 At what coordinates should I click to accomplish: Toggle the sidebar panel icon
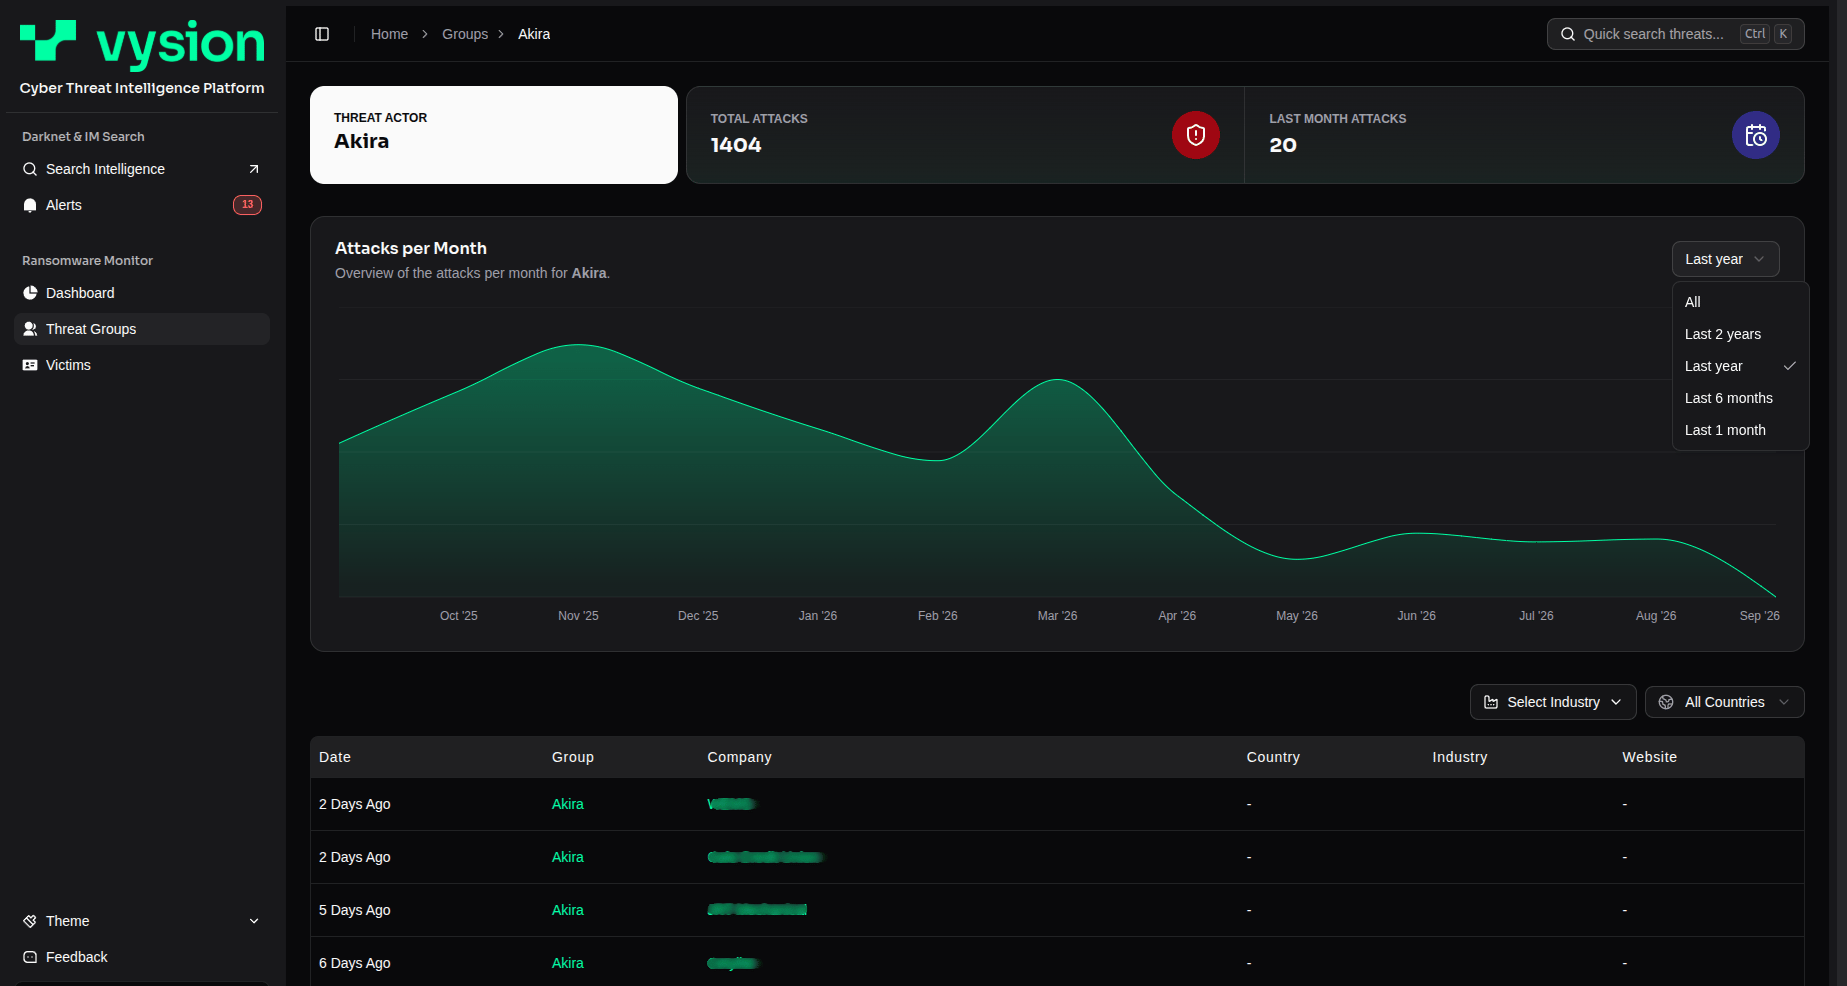[322, 34]
